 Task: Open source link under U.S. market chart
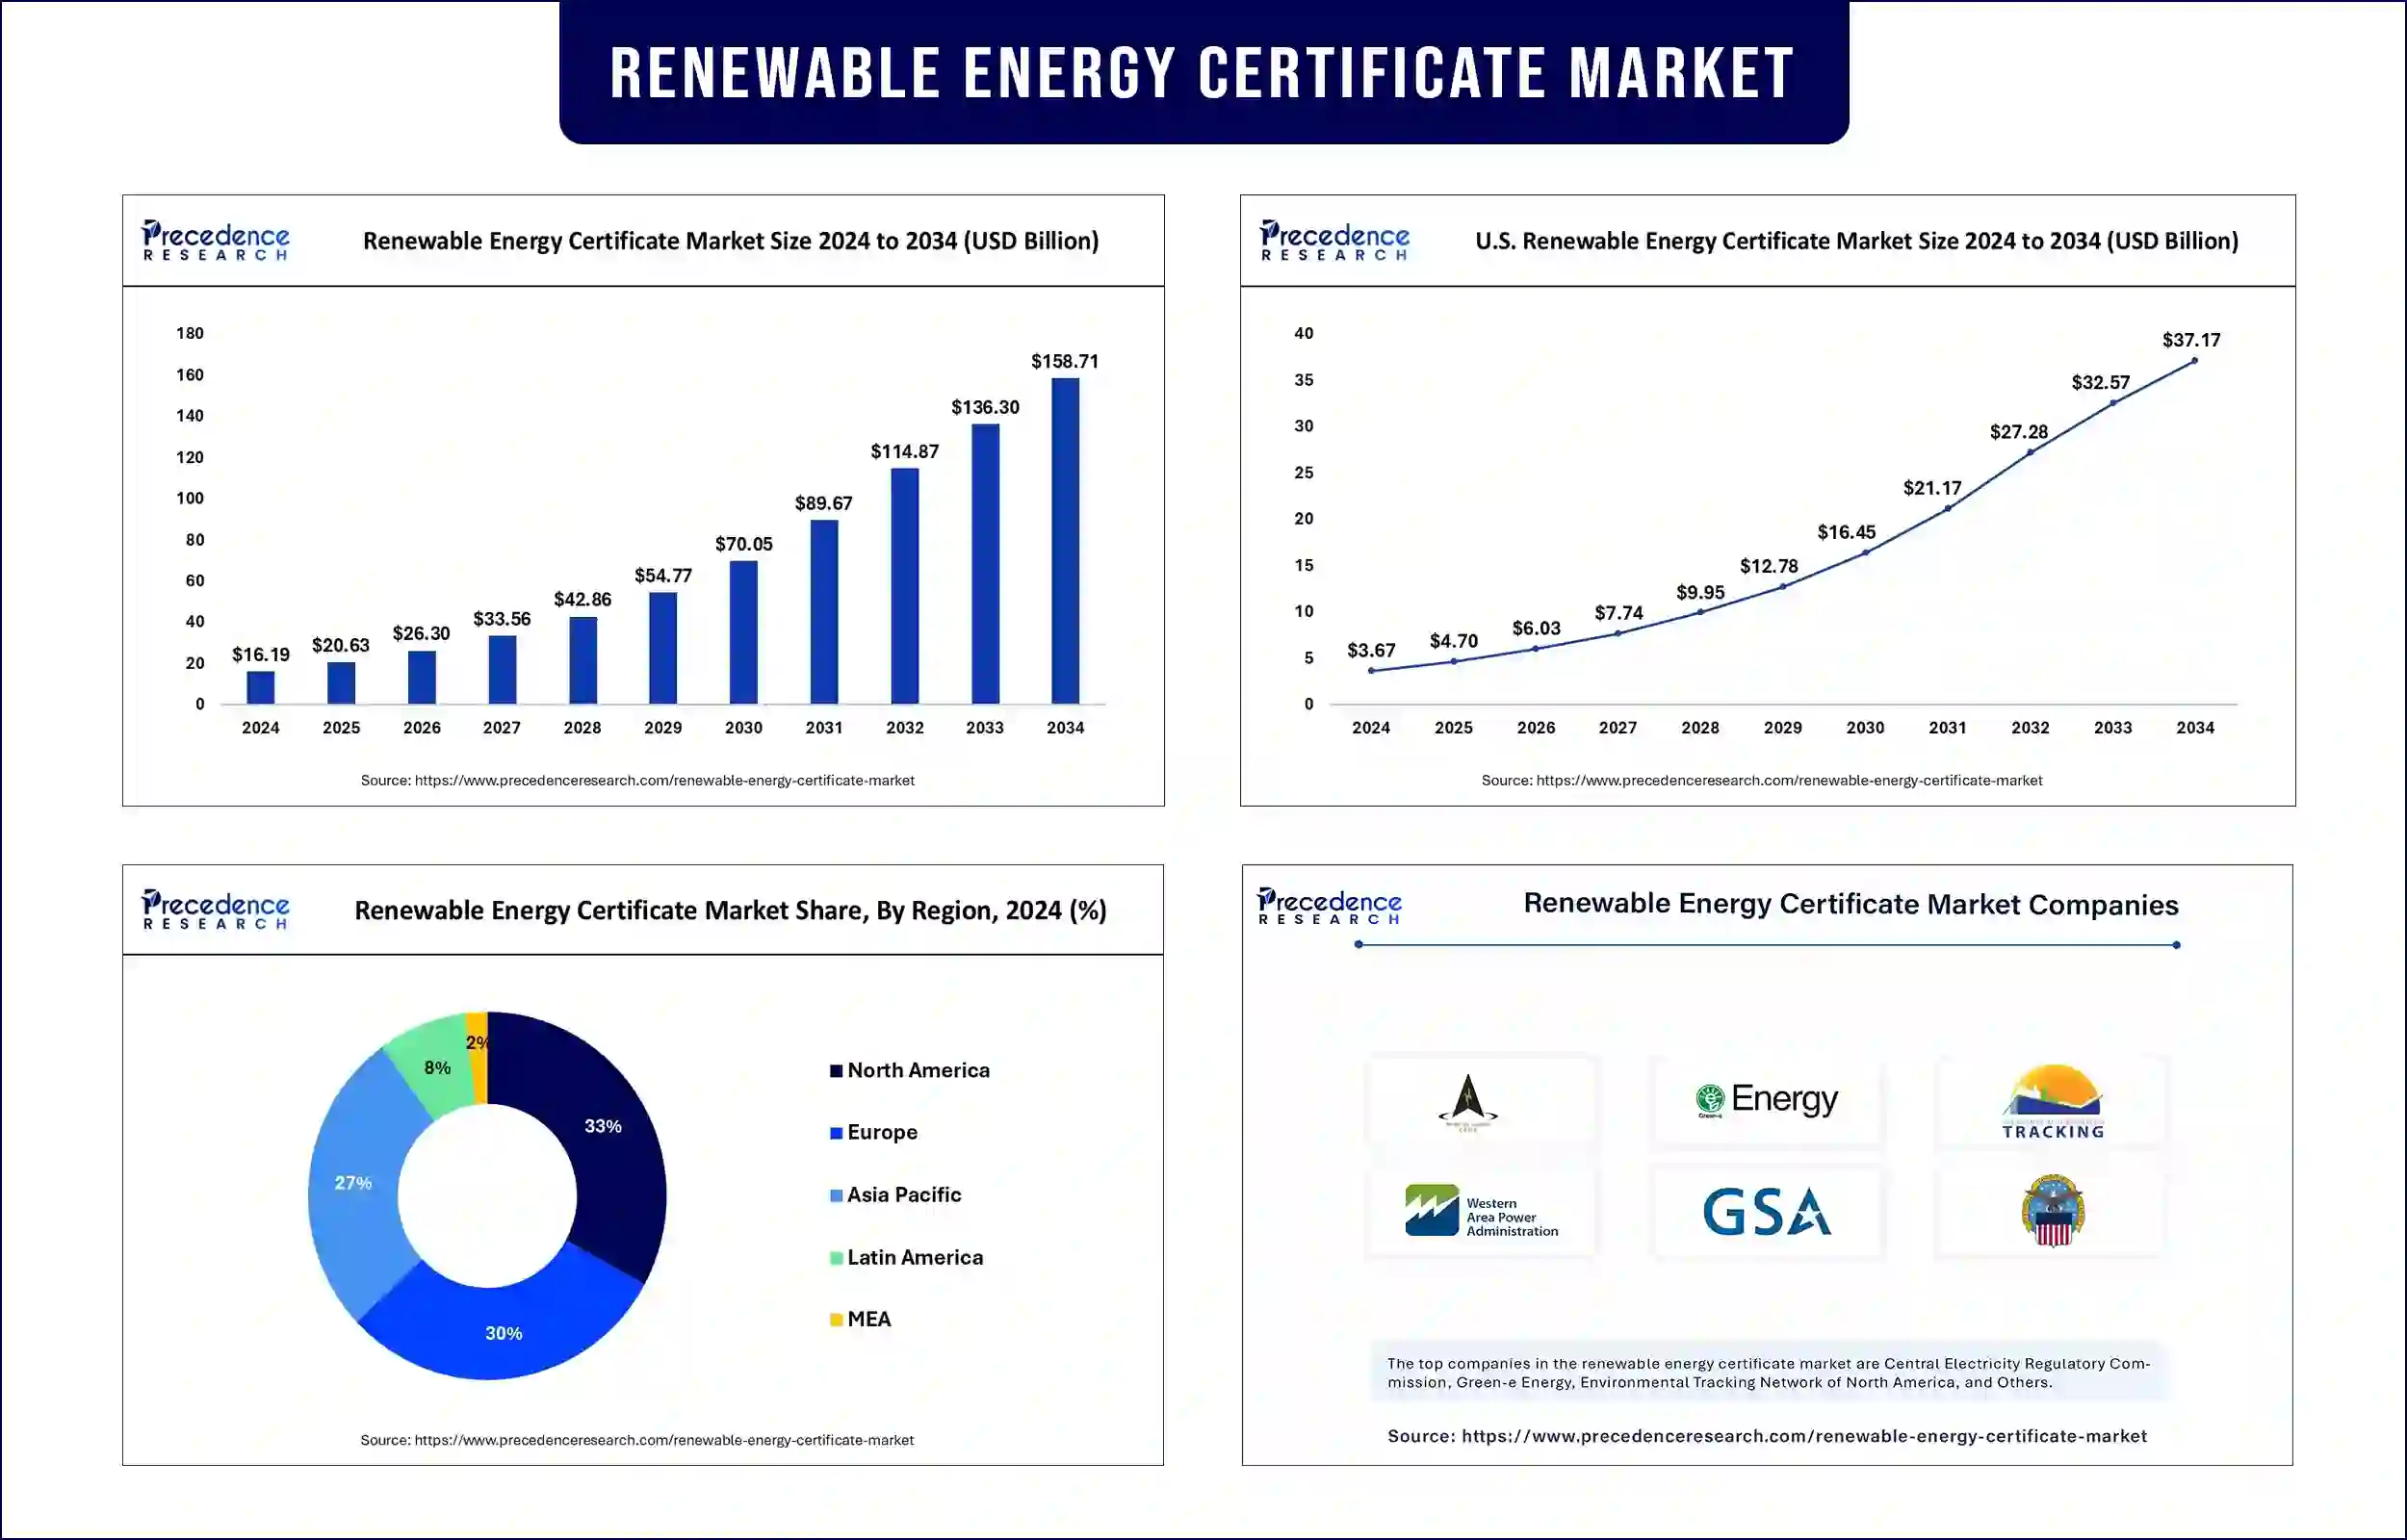click(x=1789, y=781)
